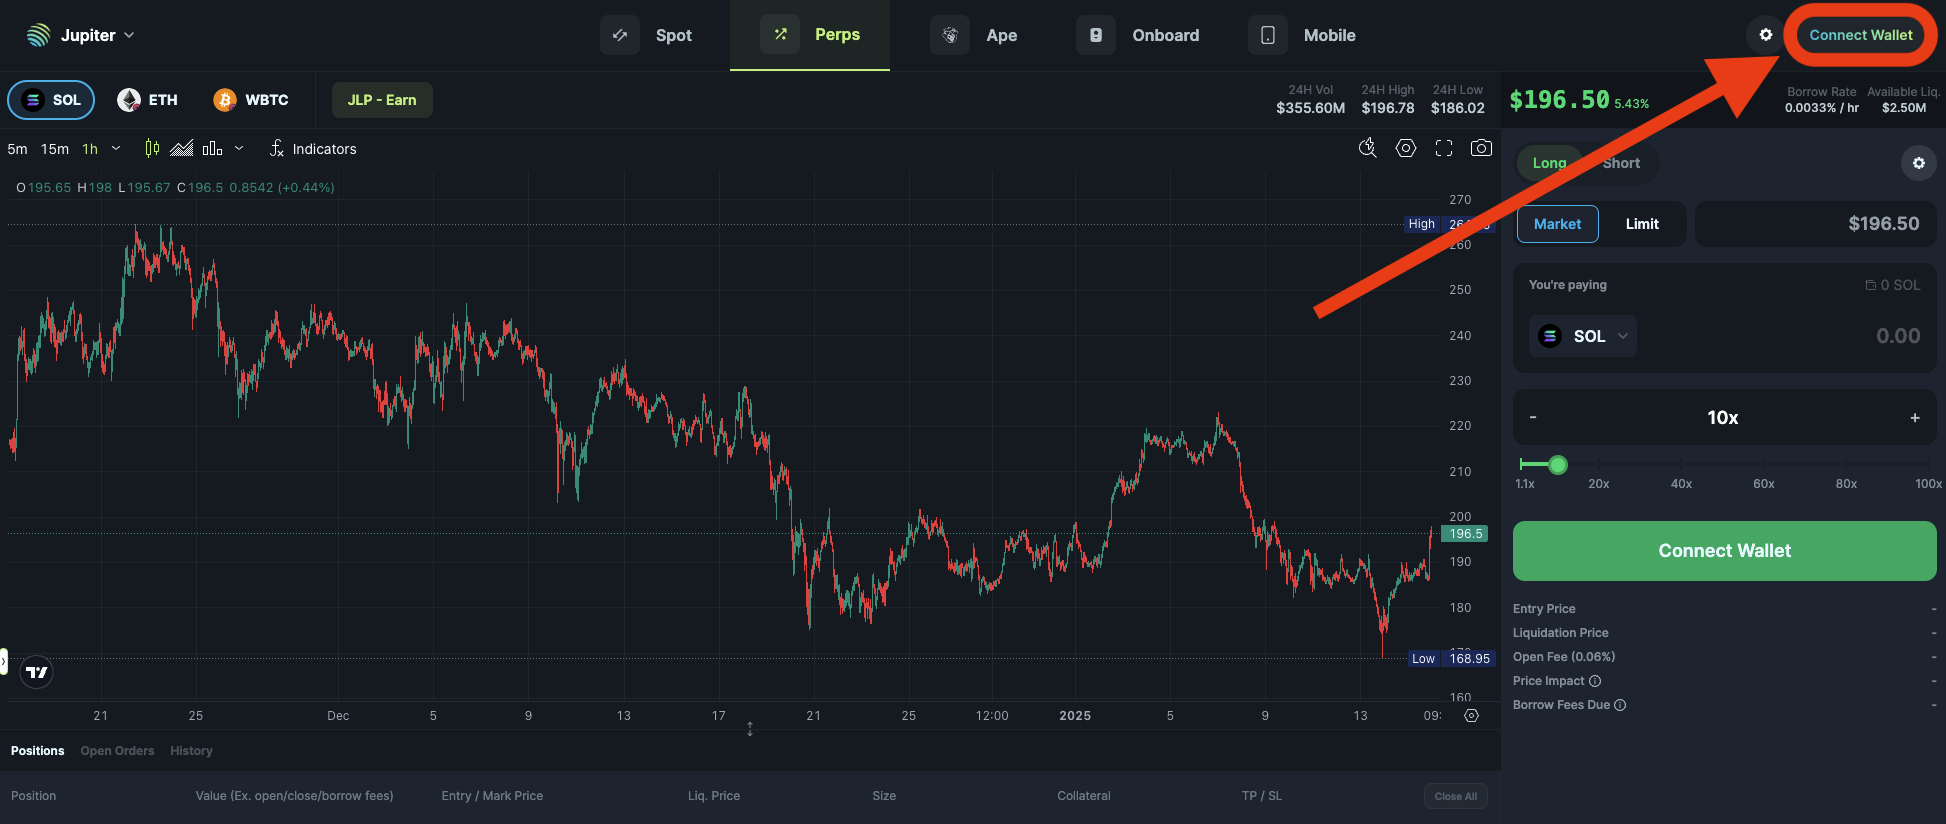Click the TradingView logo on chart
The image size is (1946, 824).
pos(37,672)
